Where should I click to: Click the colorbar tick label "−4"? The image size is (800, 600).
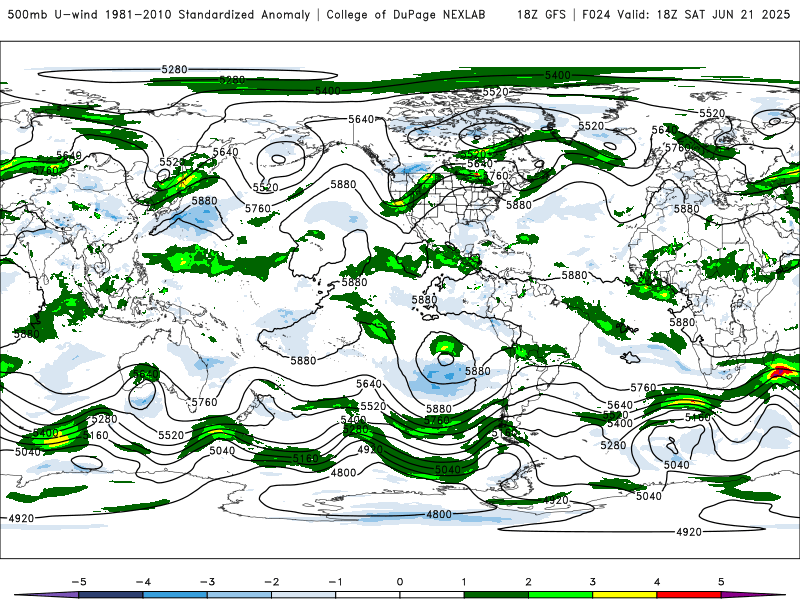[x=143, y=582]
